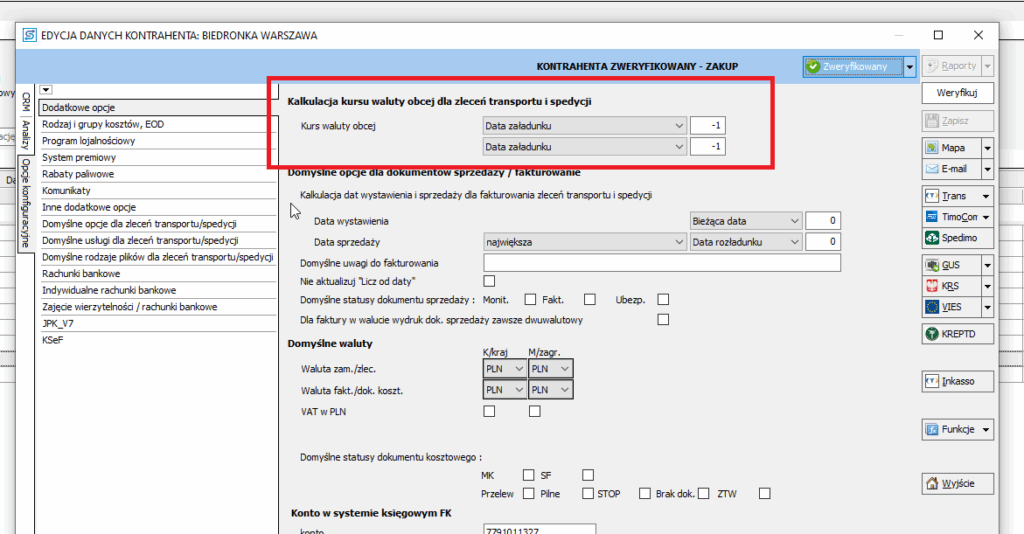Click the Spedimo button
This screenshot has height=534, width=1024.
pos(957,238)
